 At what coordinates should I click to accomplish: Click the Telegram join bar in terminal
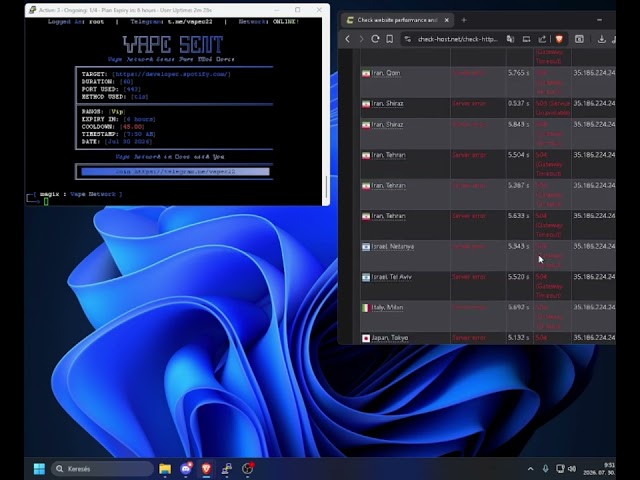pyautogui.click(x=175, y=172)
